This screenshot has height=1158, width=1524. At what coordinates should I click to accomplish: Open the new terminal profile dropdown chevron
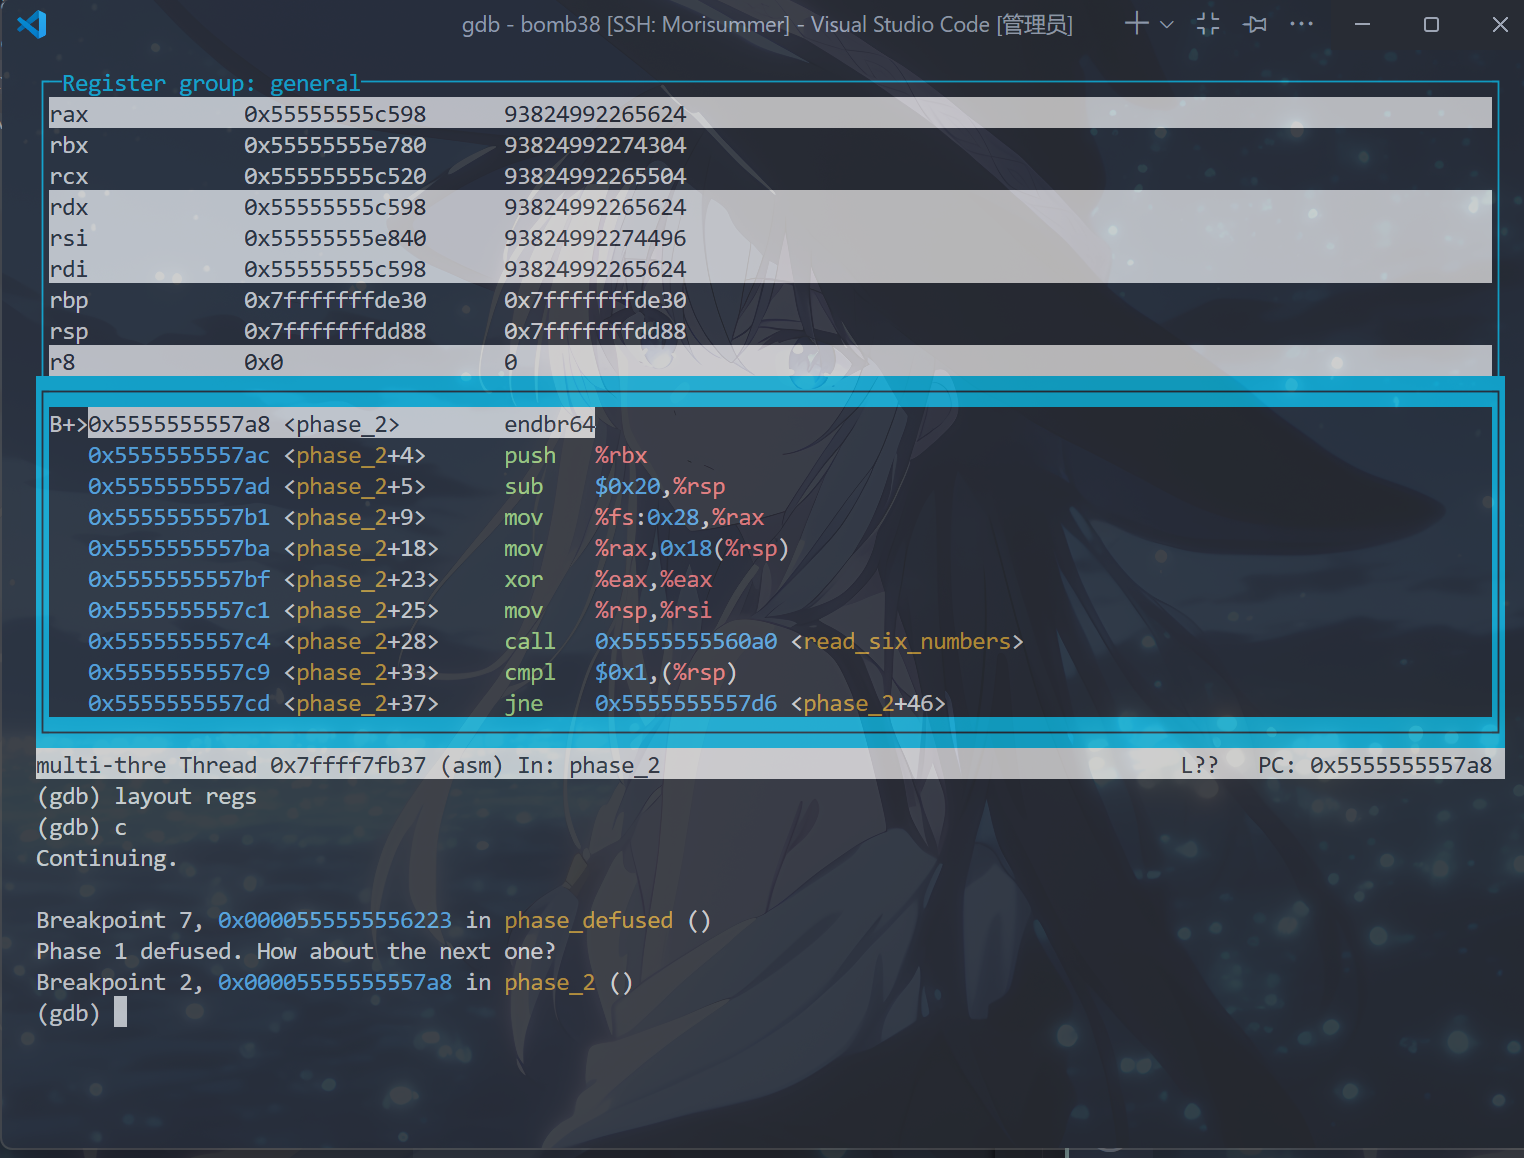pos(1166,24)
